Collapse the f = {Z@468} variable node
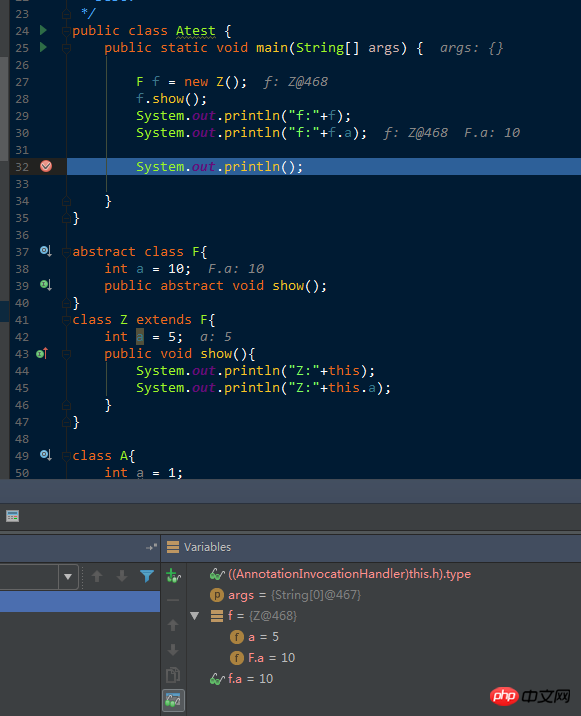The width and height of the screenshot is (581, 716). click(x=195, y=616)
